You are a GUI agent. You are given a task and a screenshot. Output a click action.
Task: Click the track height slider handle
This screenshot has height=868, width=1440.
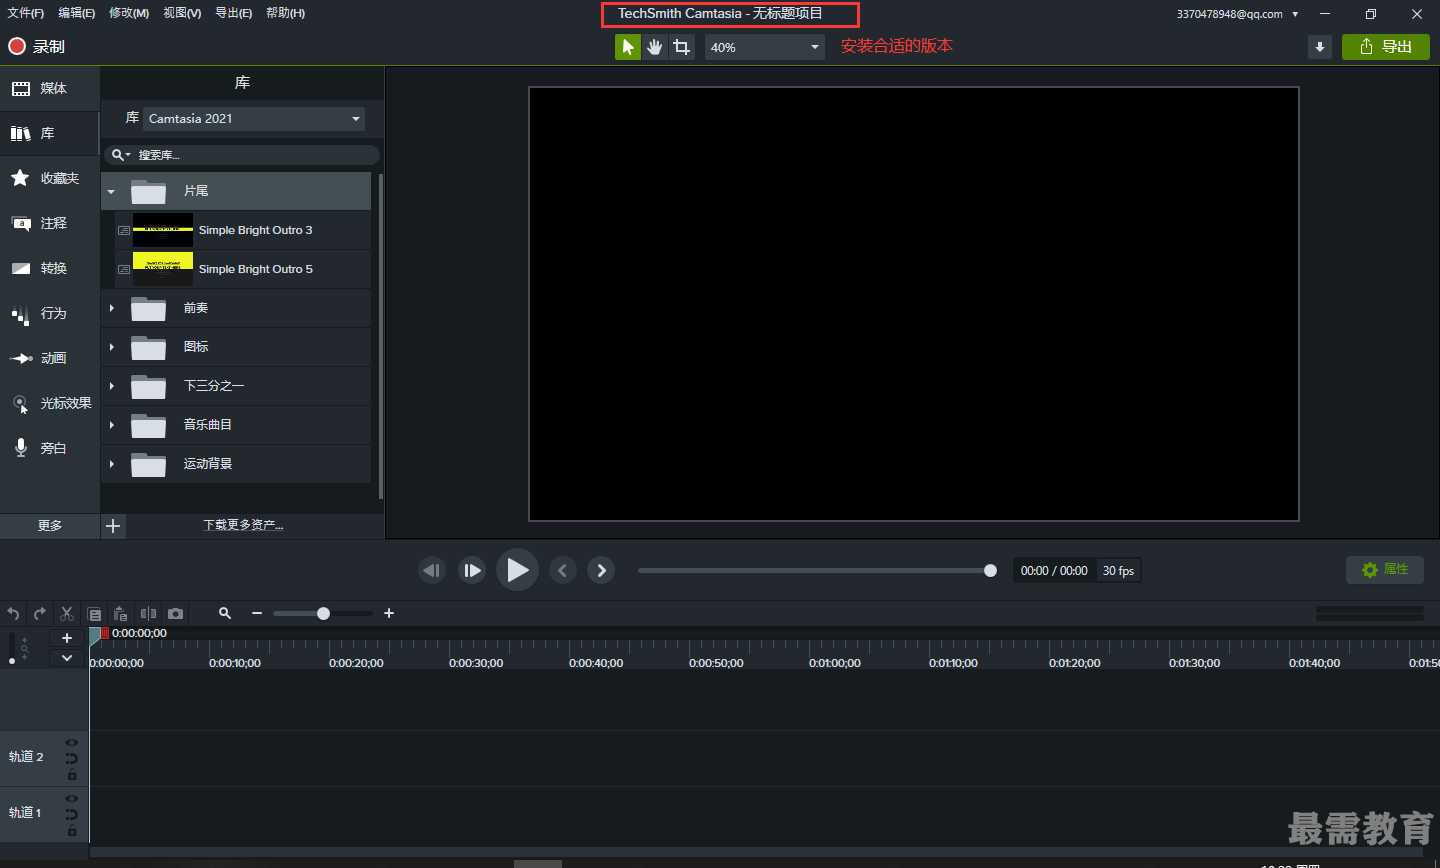click(12, 660)
